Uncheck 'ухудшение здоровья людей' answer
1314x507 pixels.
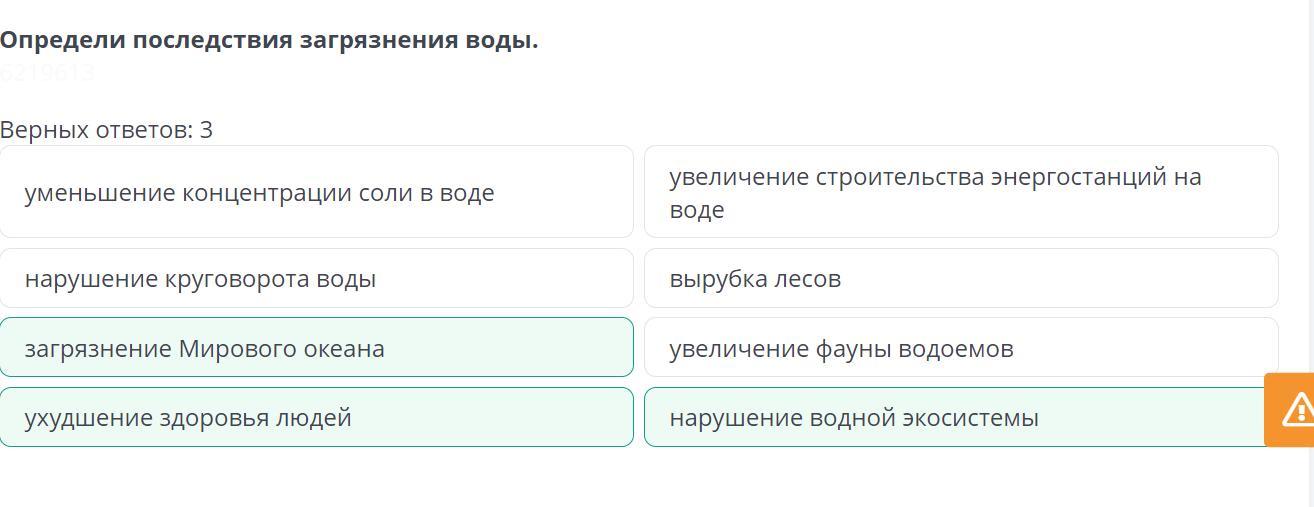[316, 417]
